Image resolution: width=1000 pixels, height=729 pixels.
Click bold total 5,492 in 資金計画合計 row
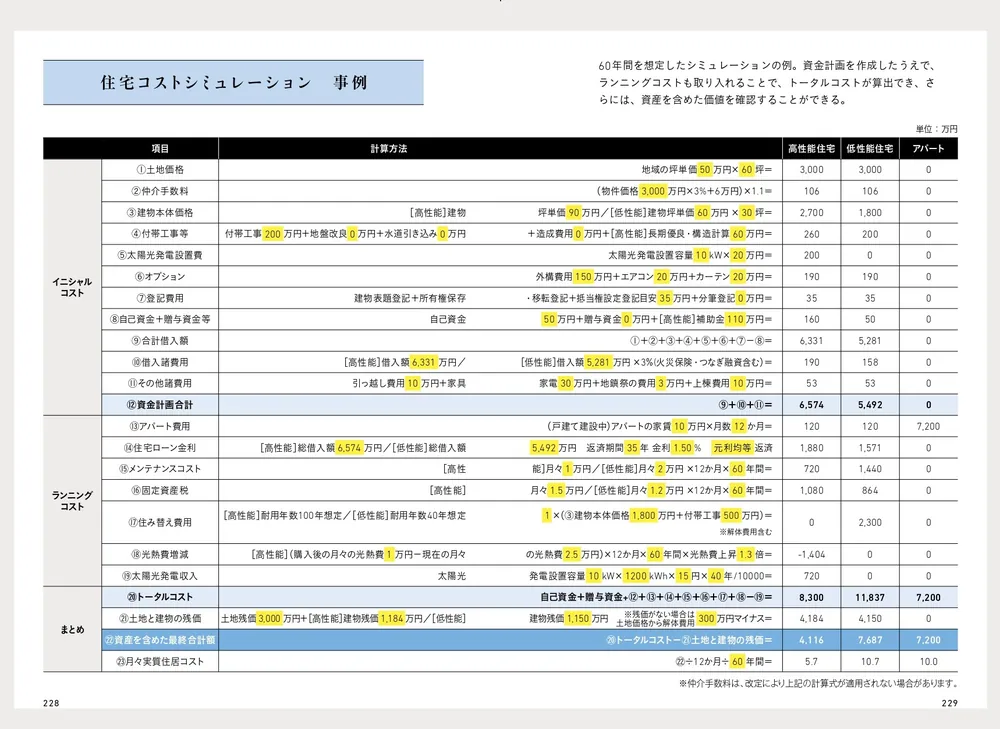[x=870, y=405]
